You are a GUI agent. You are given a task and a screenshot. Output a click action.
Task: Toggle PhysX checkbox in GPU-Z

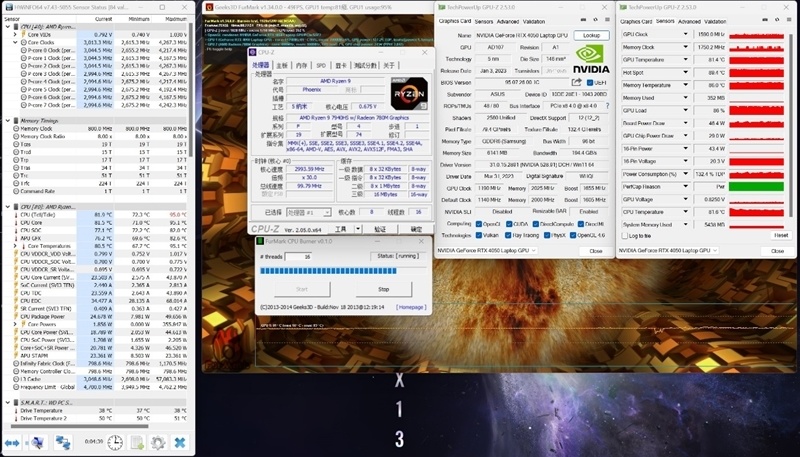pos(547,235)
